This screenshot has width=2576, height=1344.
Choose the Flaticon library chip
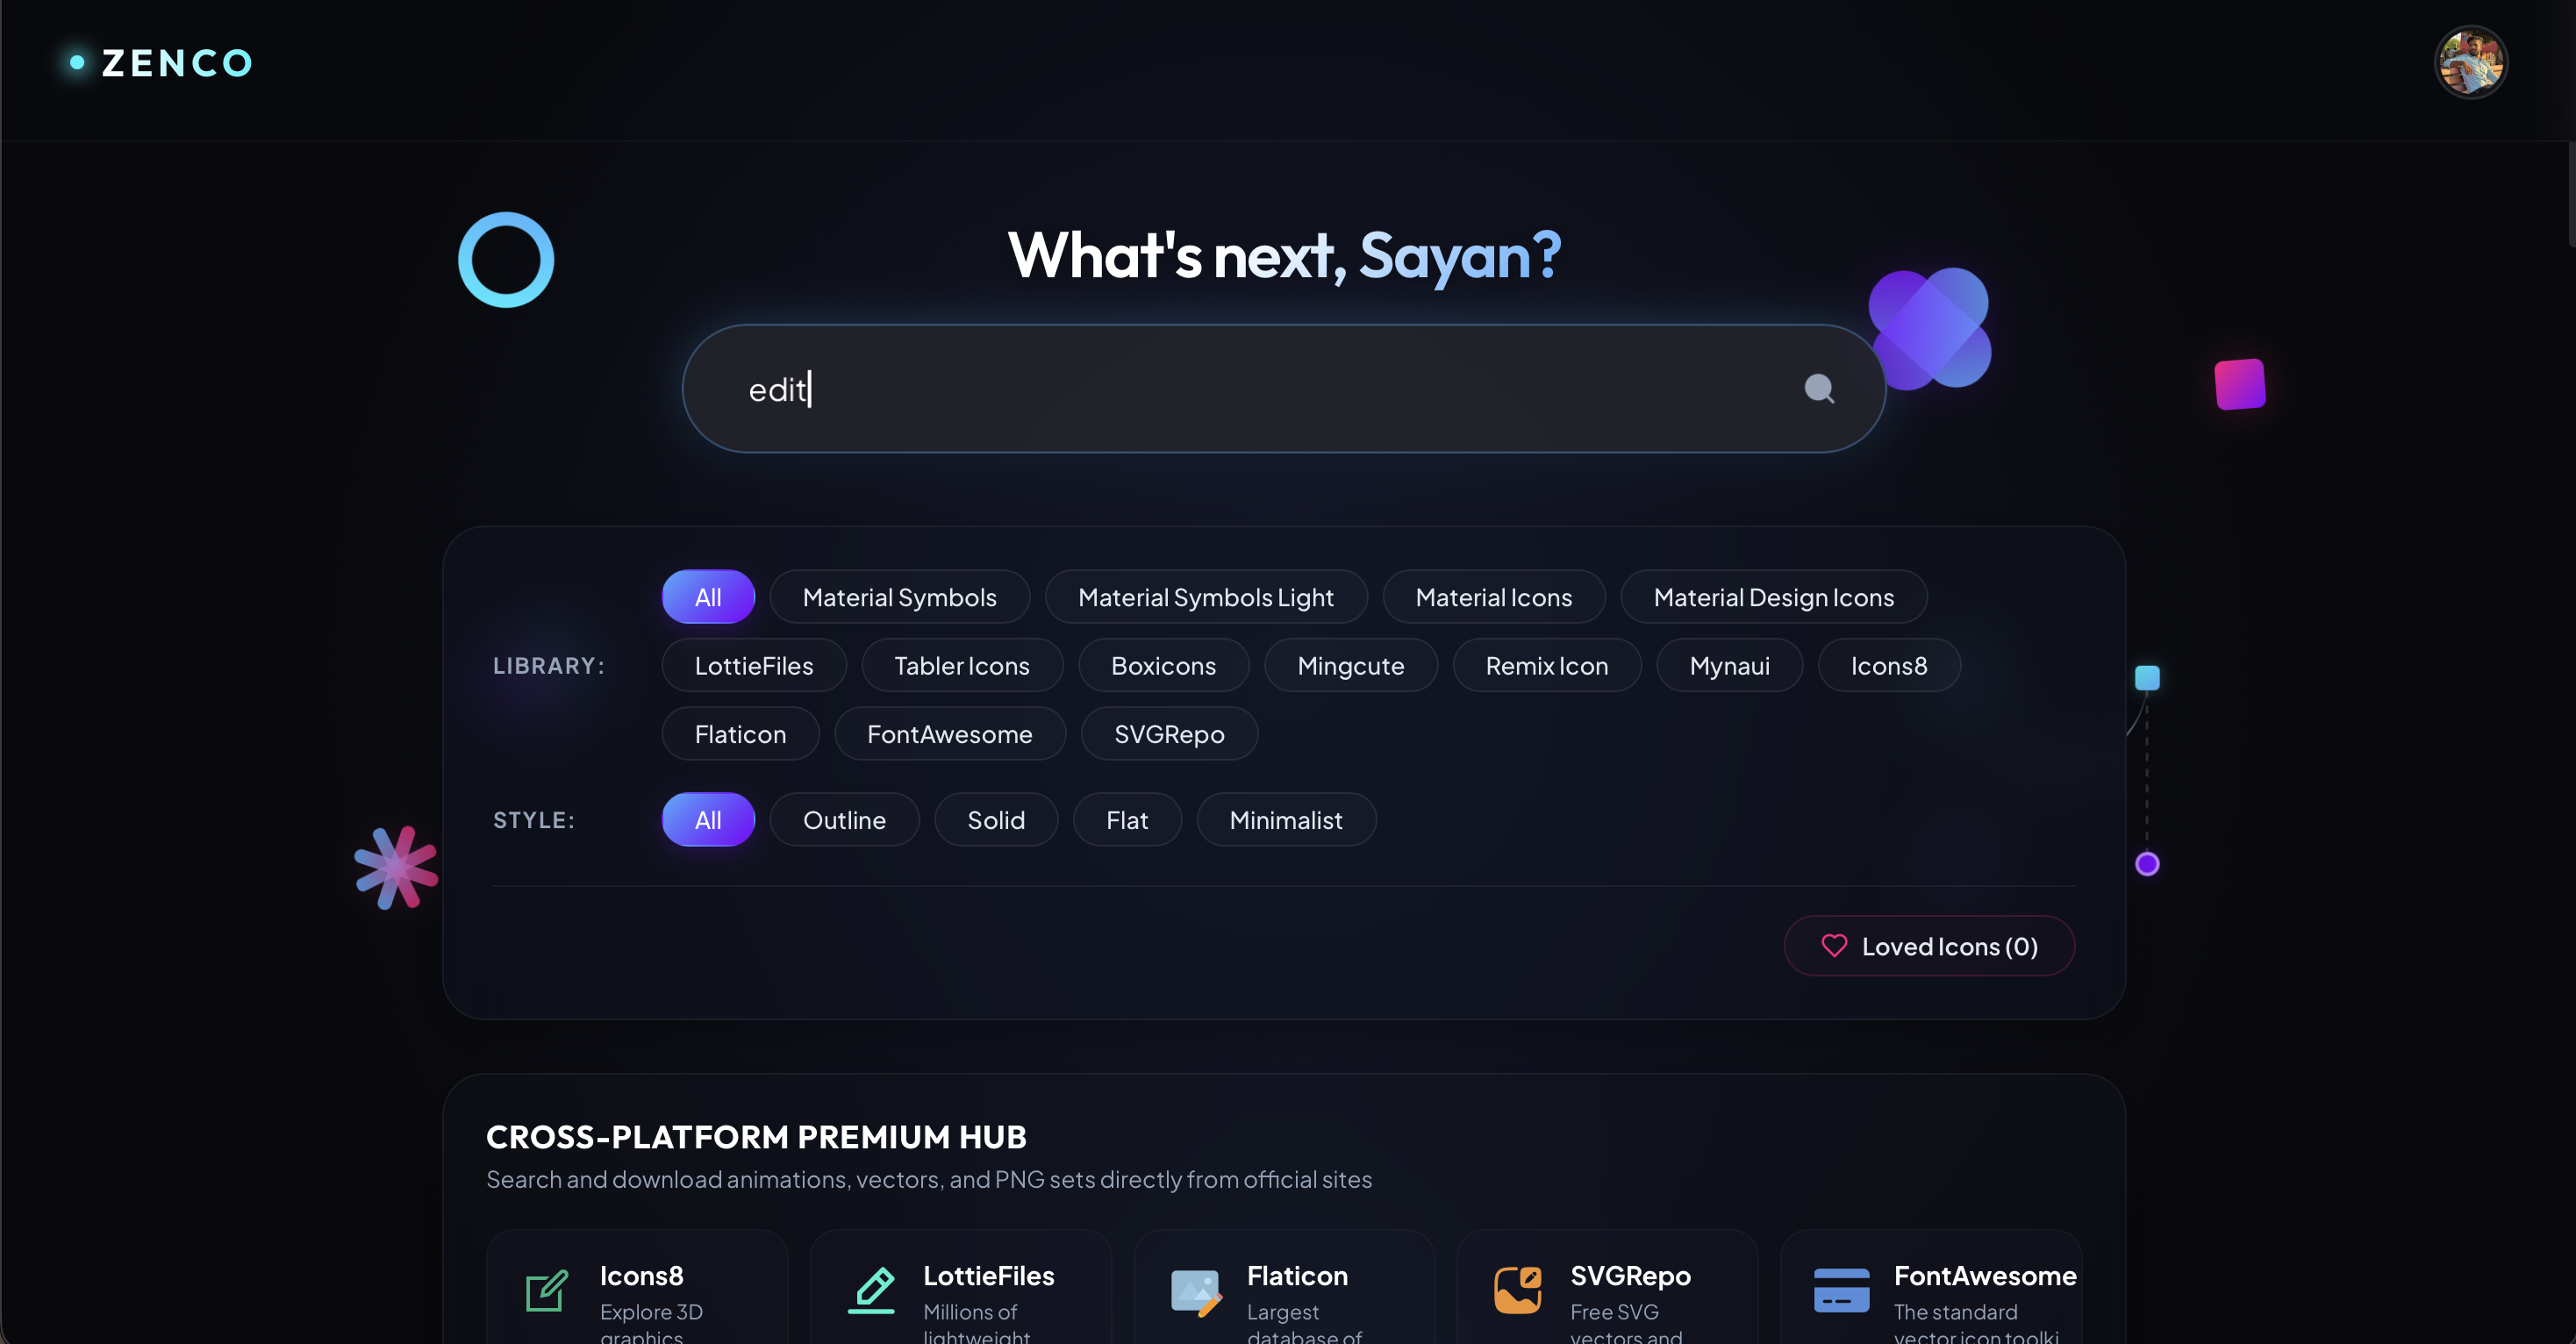[740, 734]
